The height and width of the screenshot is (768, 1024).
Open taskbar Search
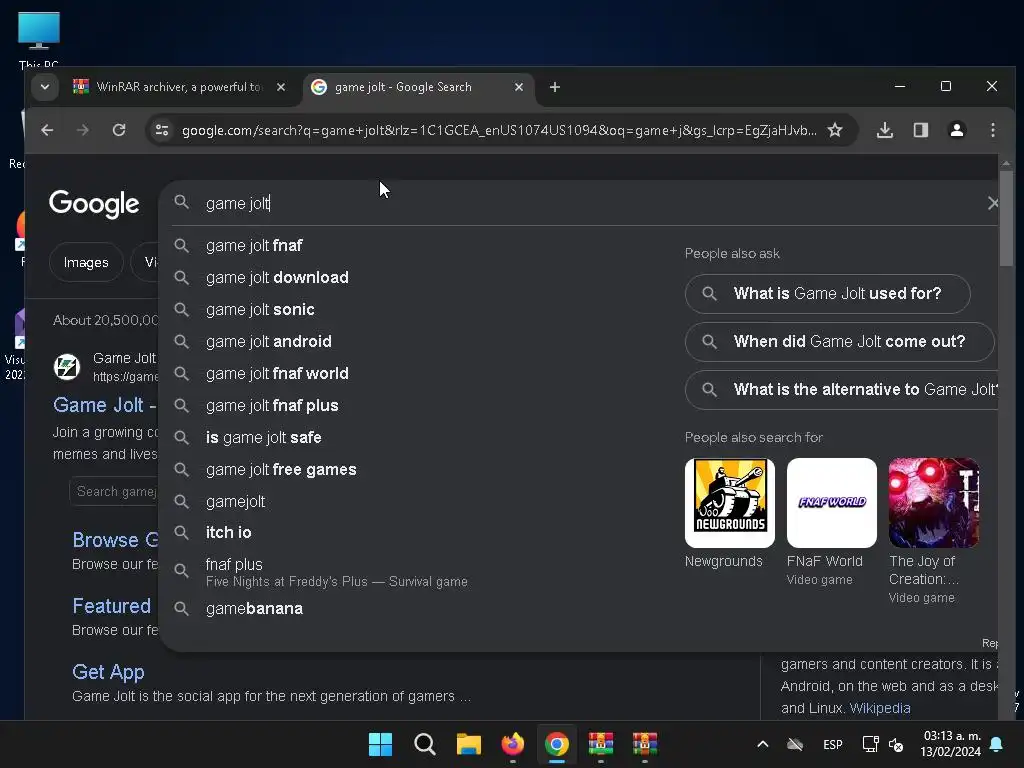[x=424, y=744]
